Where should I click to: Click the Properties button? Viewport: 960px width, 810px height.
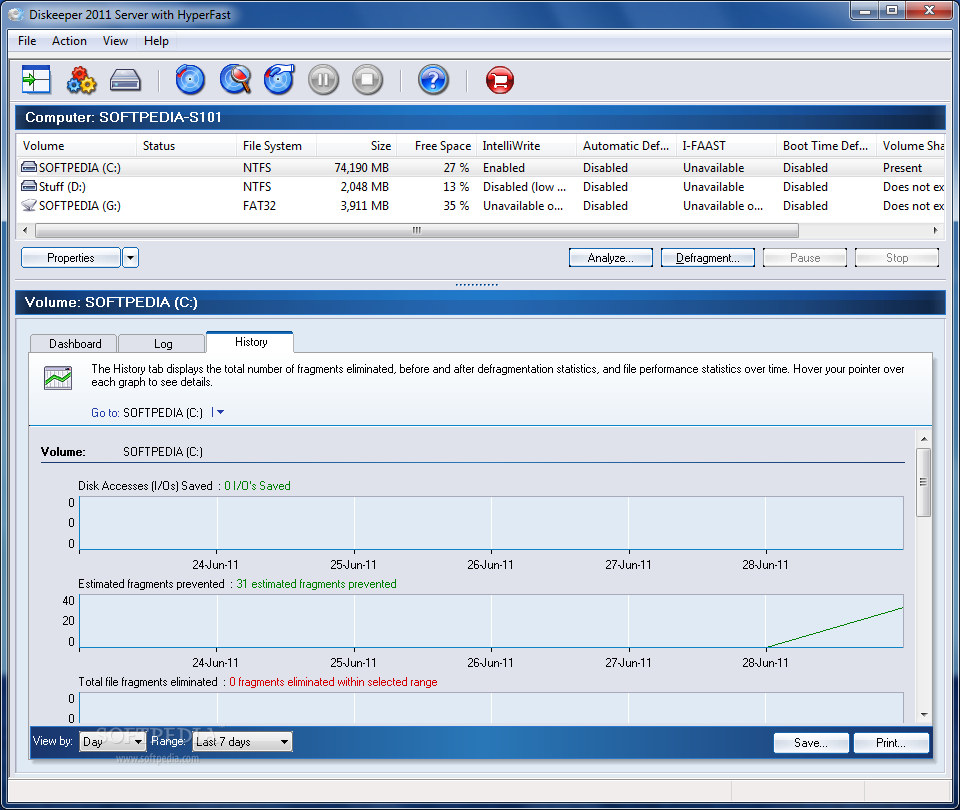click(x=70, y=258)
